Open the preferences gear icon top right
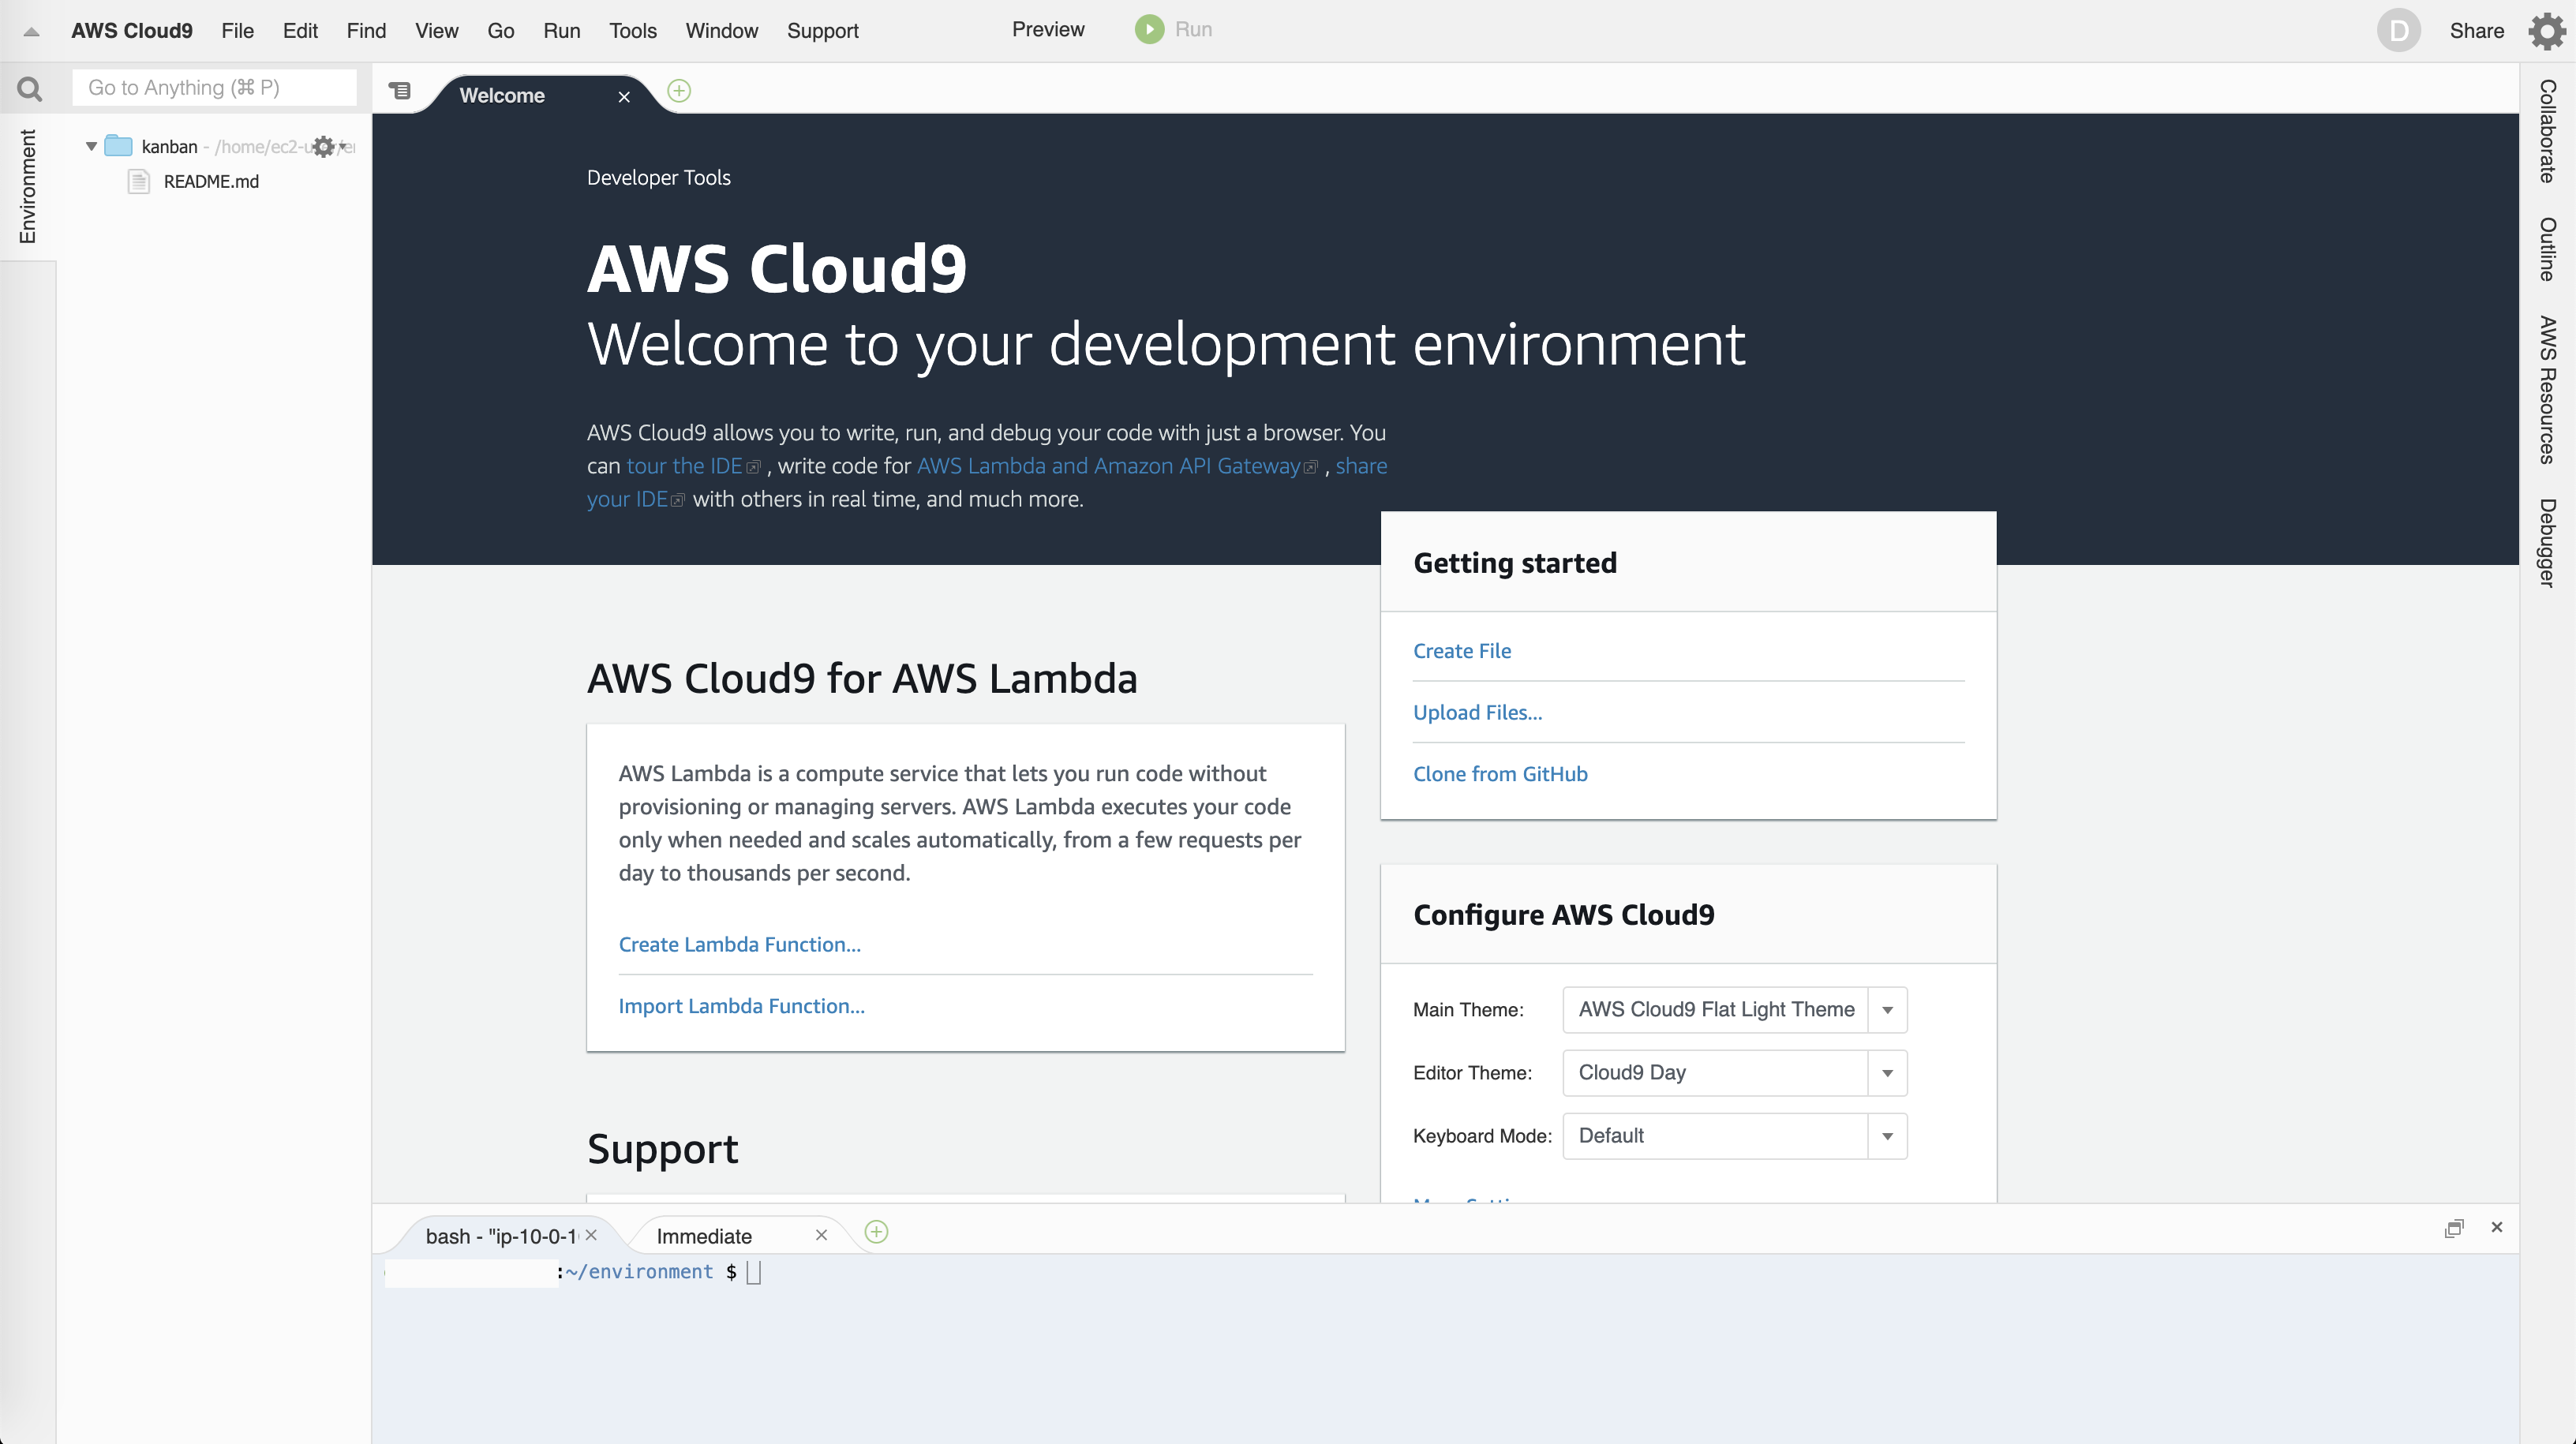 (2547, 31)
